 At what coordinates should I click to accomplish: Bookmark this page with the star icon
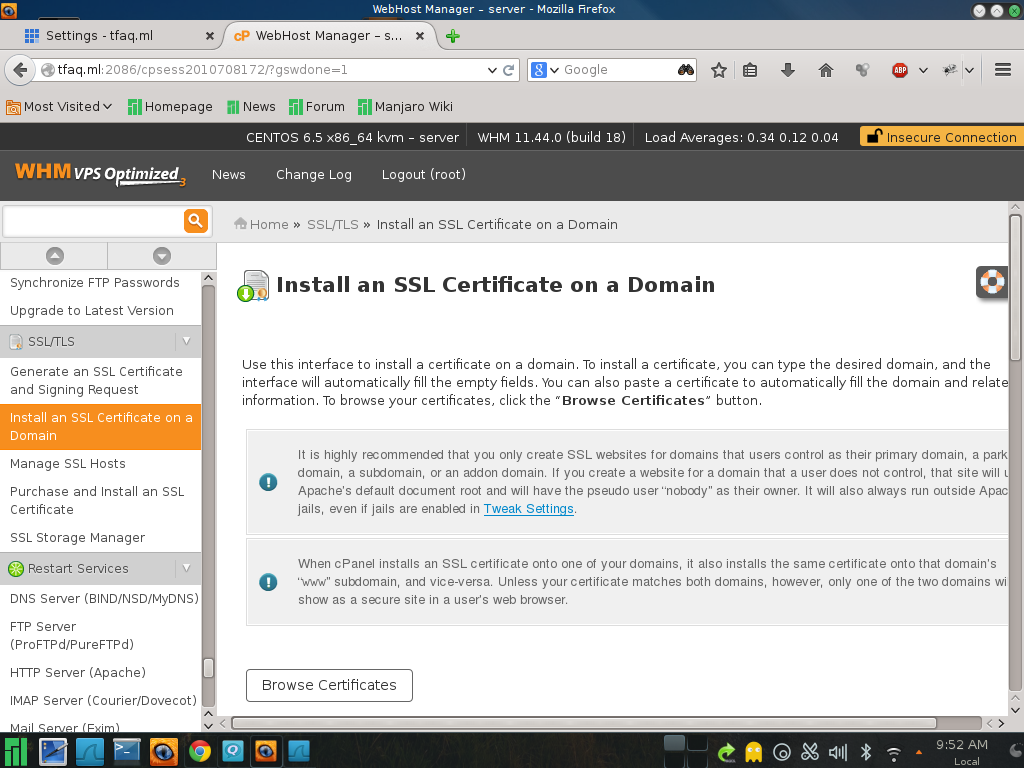[x=718, y=70]
